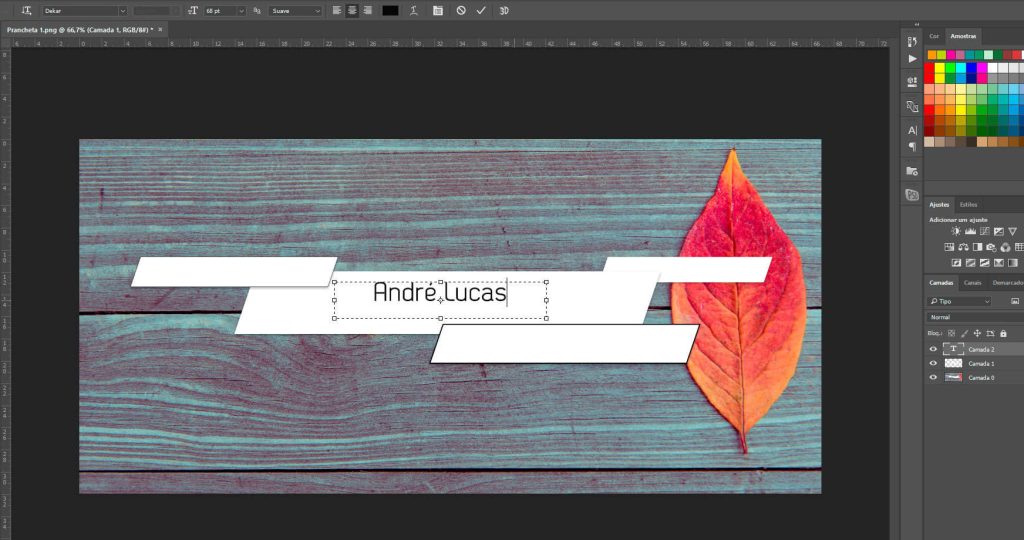
Task: Add a Threshold adjustment
Action: tap(984, 262)
